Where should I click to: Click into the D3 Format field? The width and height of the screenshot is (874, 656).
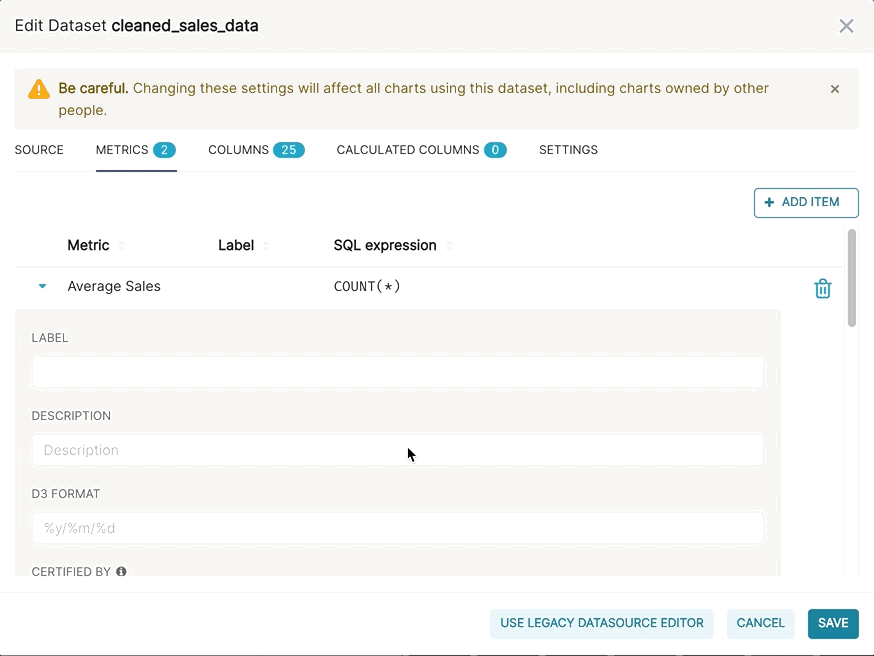(397, 528)
